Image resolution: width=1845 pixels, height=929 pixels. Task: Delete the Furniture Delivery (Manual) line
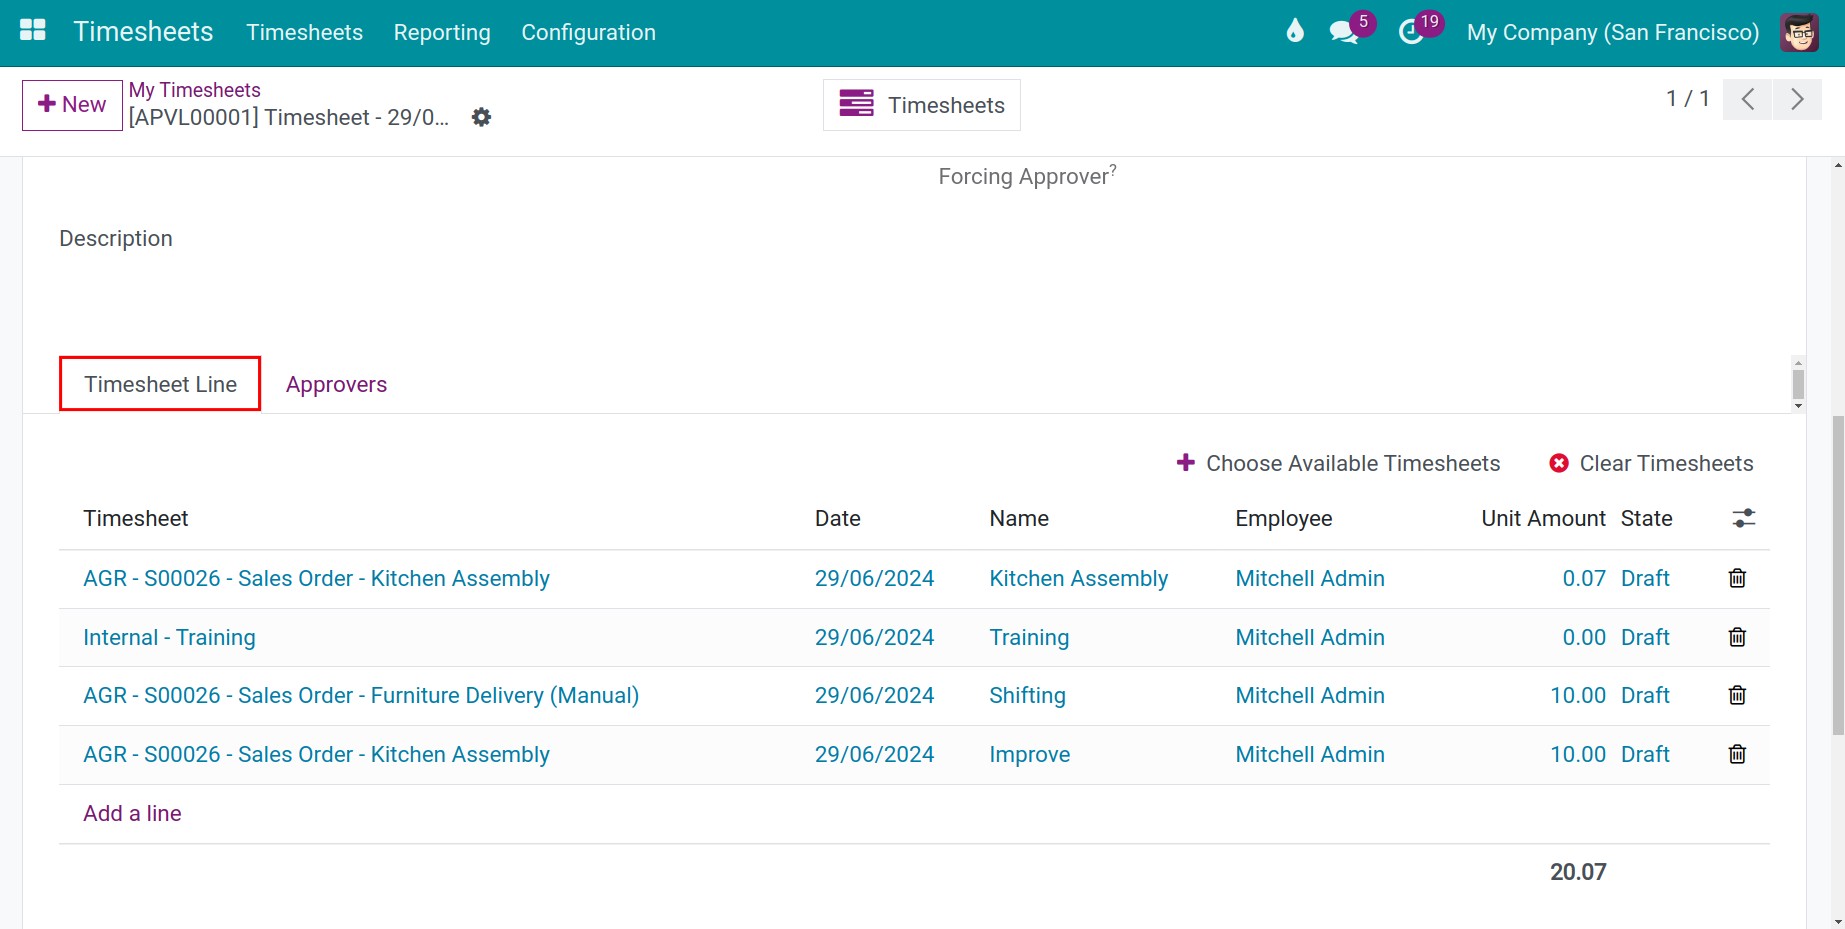(1738, 695)
